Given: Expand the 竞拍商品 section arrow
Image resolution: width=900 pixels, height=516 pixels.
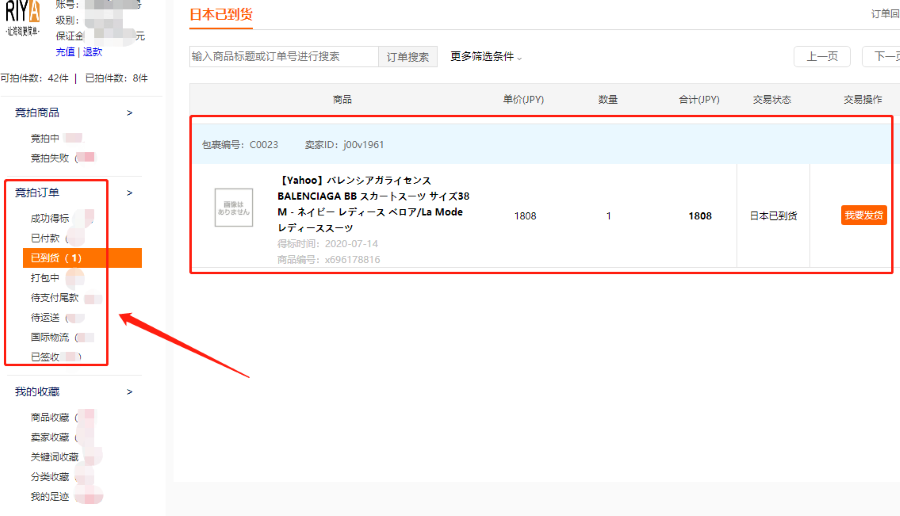Looking at the screenshot, I should coord(129,113).
